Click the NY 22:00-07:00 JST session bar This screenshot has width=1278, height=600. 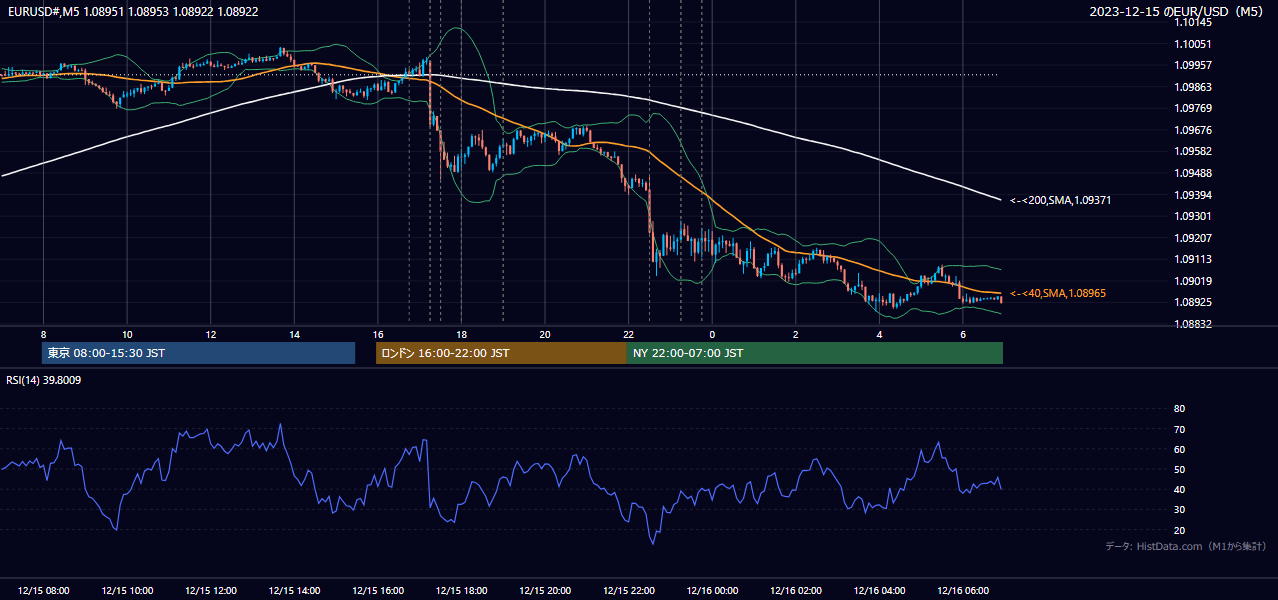(x=815, y=353)
